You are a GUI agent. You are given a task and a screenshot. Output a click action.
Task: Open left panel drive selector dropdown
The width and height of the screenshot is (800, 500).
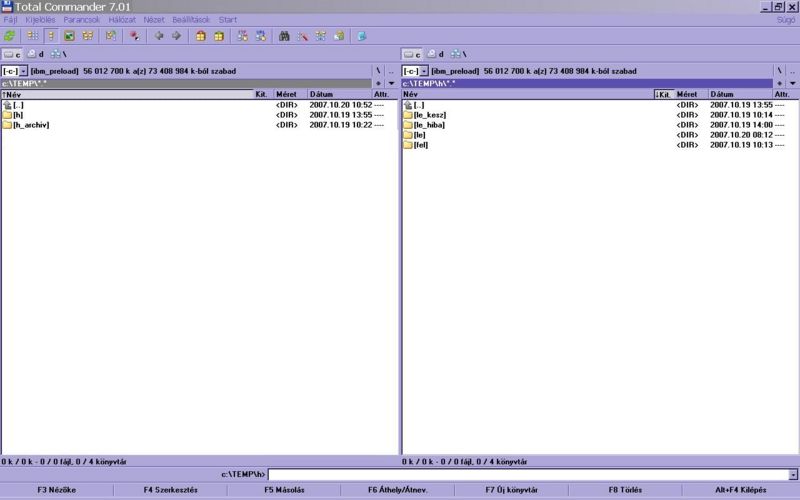pos(23,71)
